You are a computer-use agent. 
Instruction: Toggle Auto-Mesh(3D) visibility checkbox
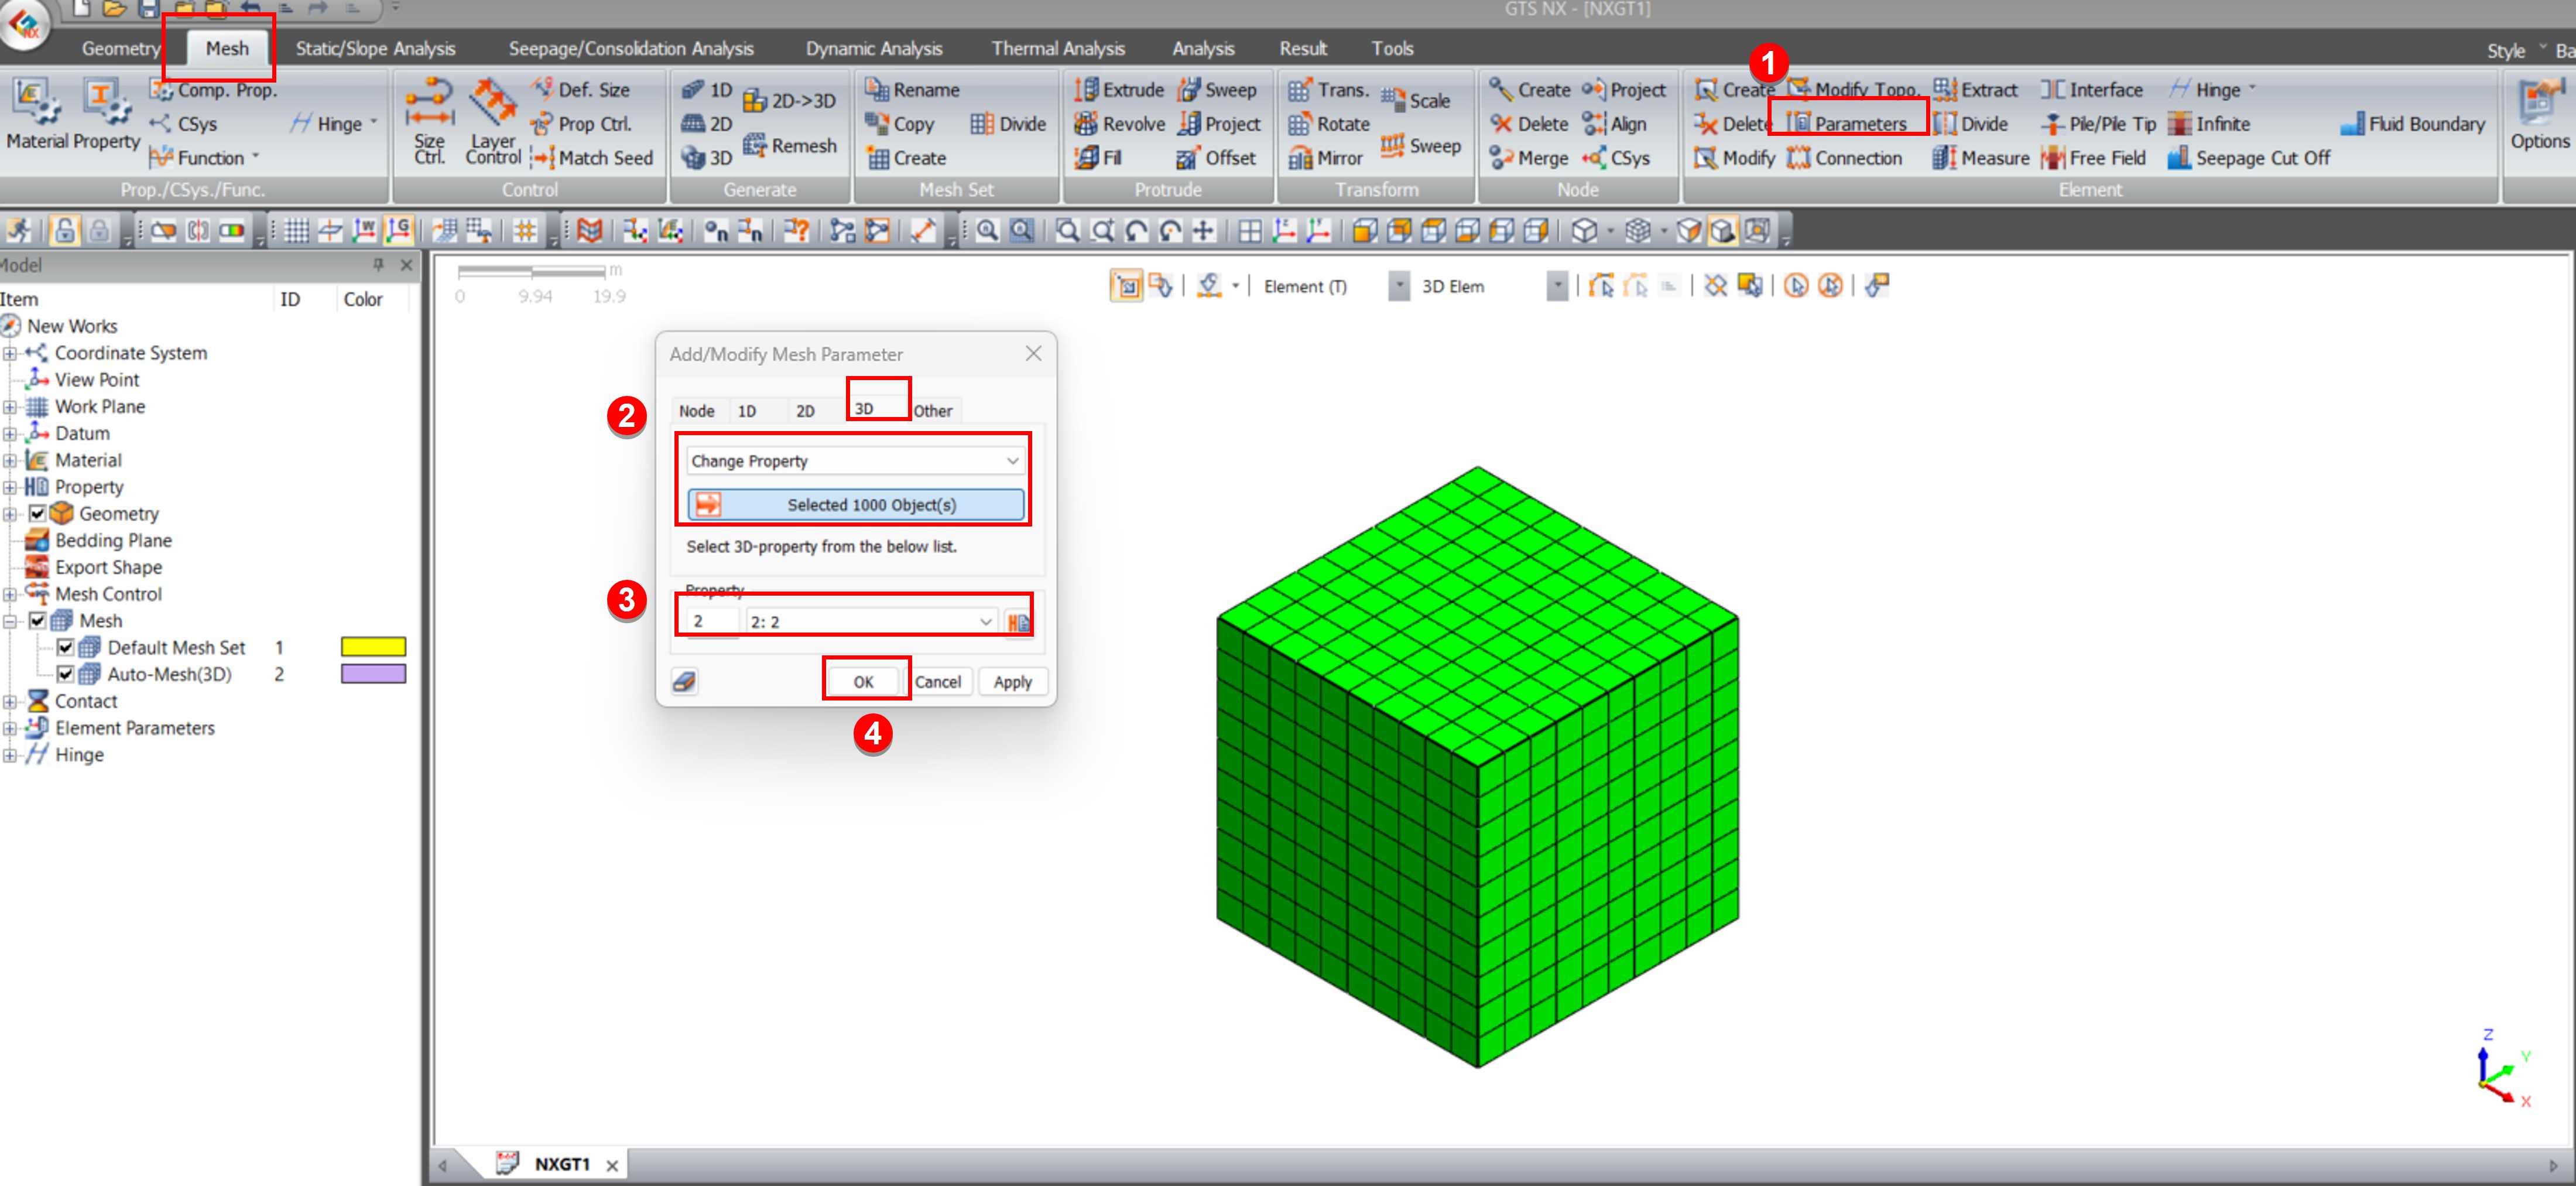pos(65,675)
